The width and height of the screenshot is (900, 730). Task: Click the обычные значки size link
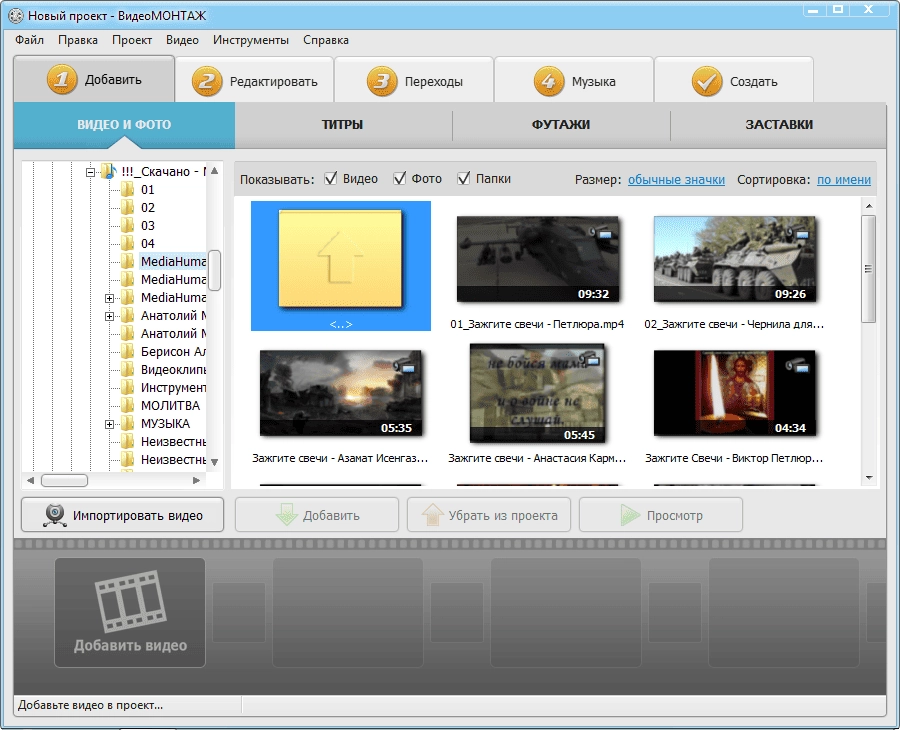pos(676,180)
